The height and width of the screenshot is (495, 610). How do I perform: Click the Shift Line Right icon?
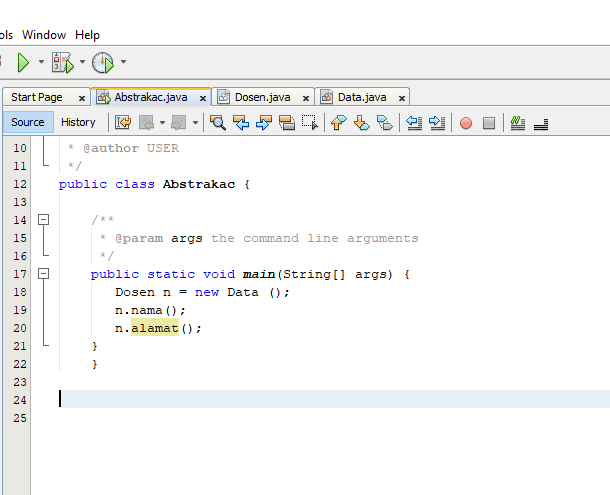click(x=436, y=123)
